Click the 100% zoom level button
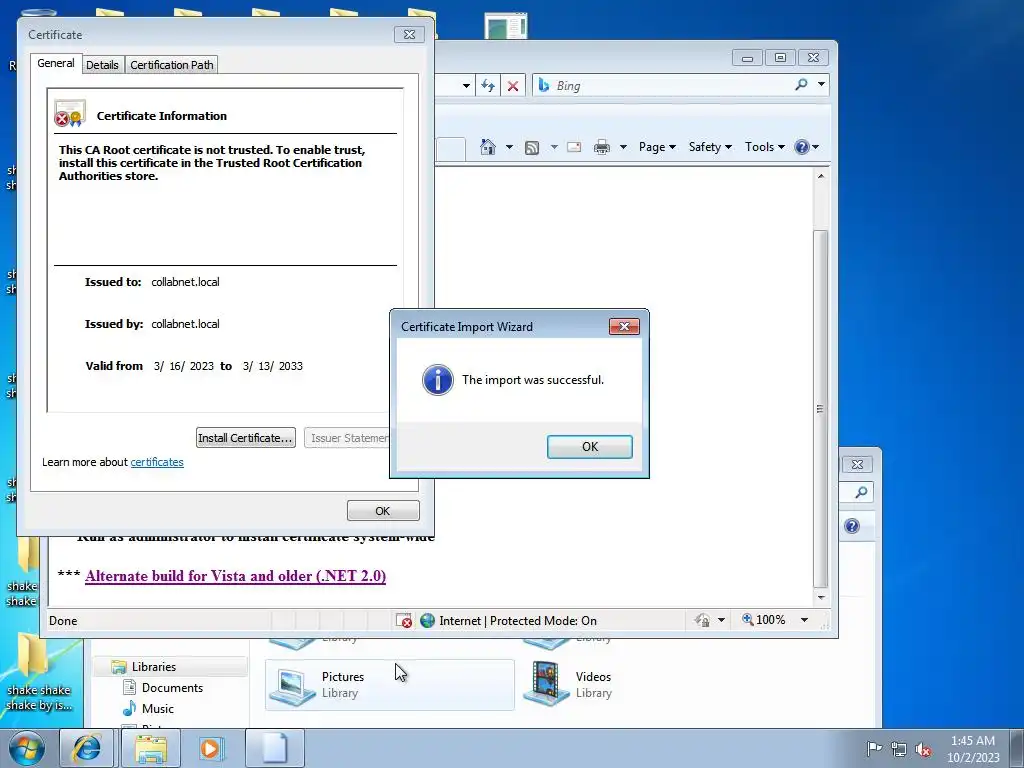1024x768 pixels. click(763, 620)
